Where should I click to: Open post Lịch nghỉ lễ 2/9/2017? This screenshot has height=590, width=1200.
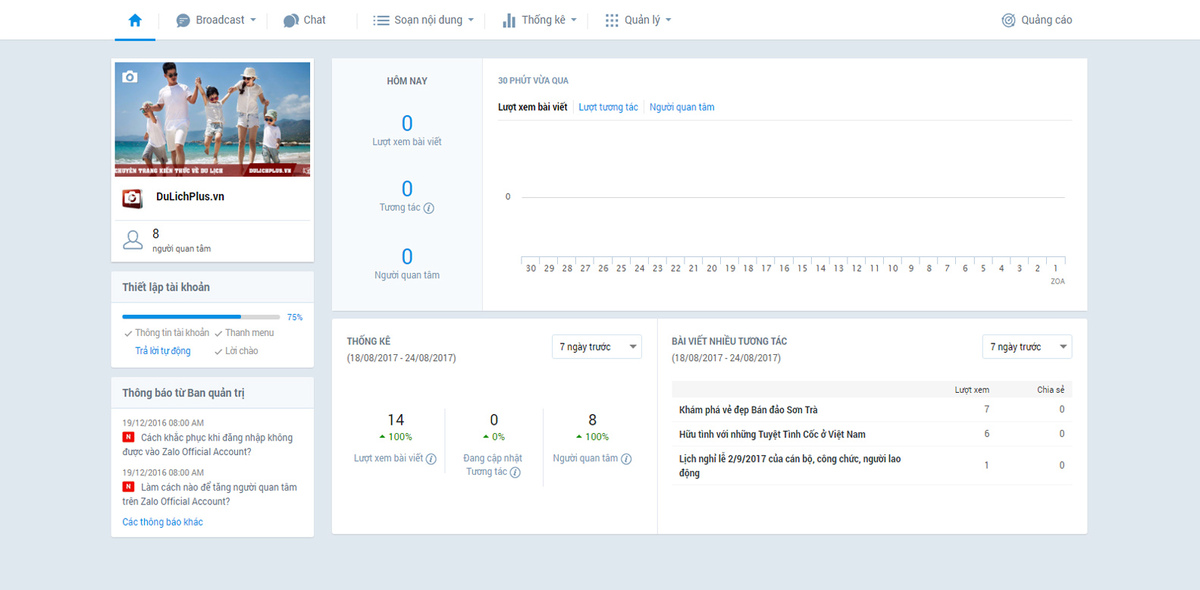point(790,466)
